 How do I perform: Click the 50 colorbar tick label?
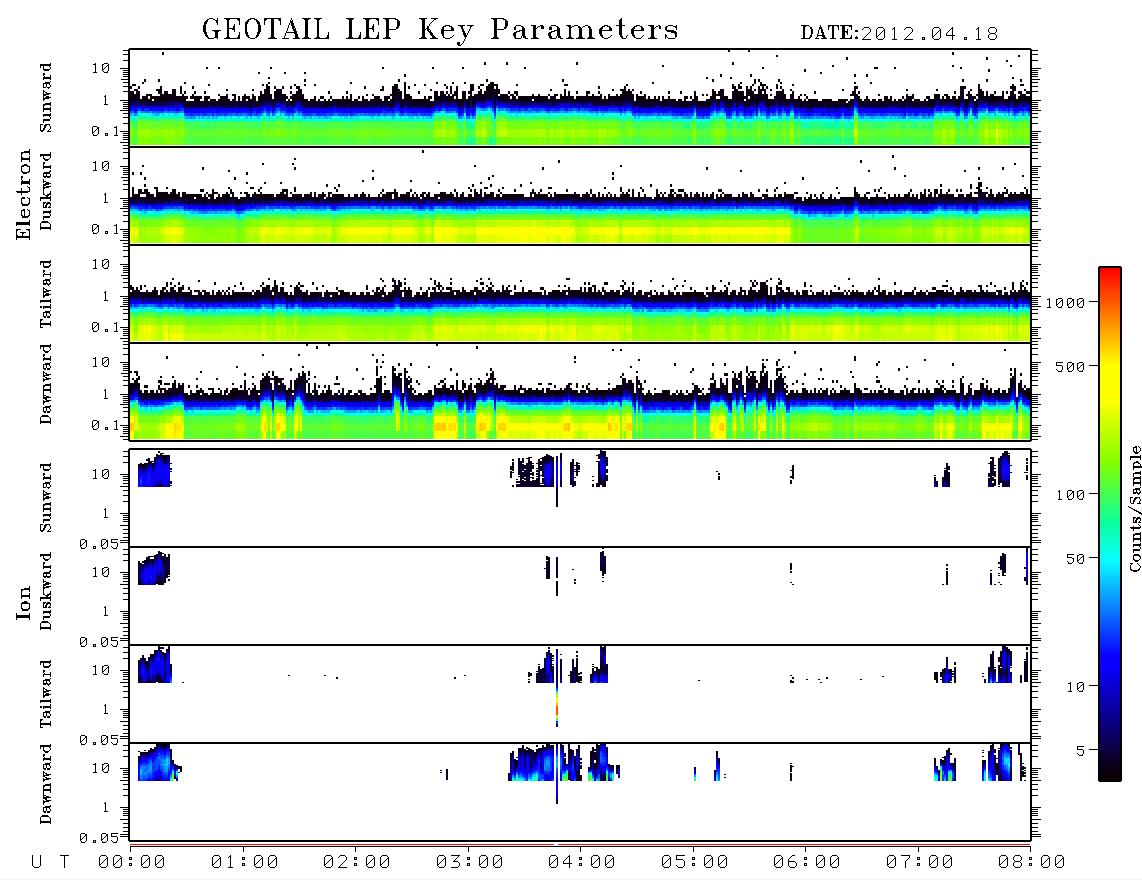[x=1075, y=559]
